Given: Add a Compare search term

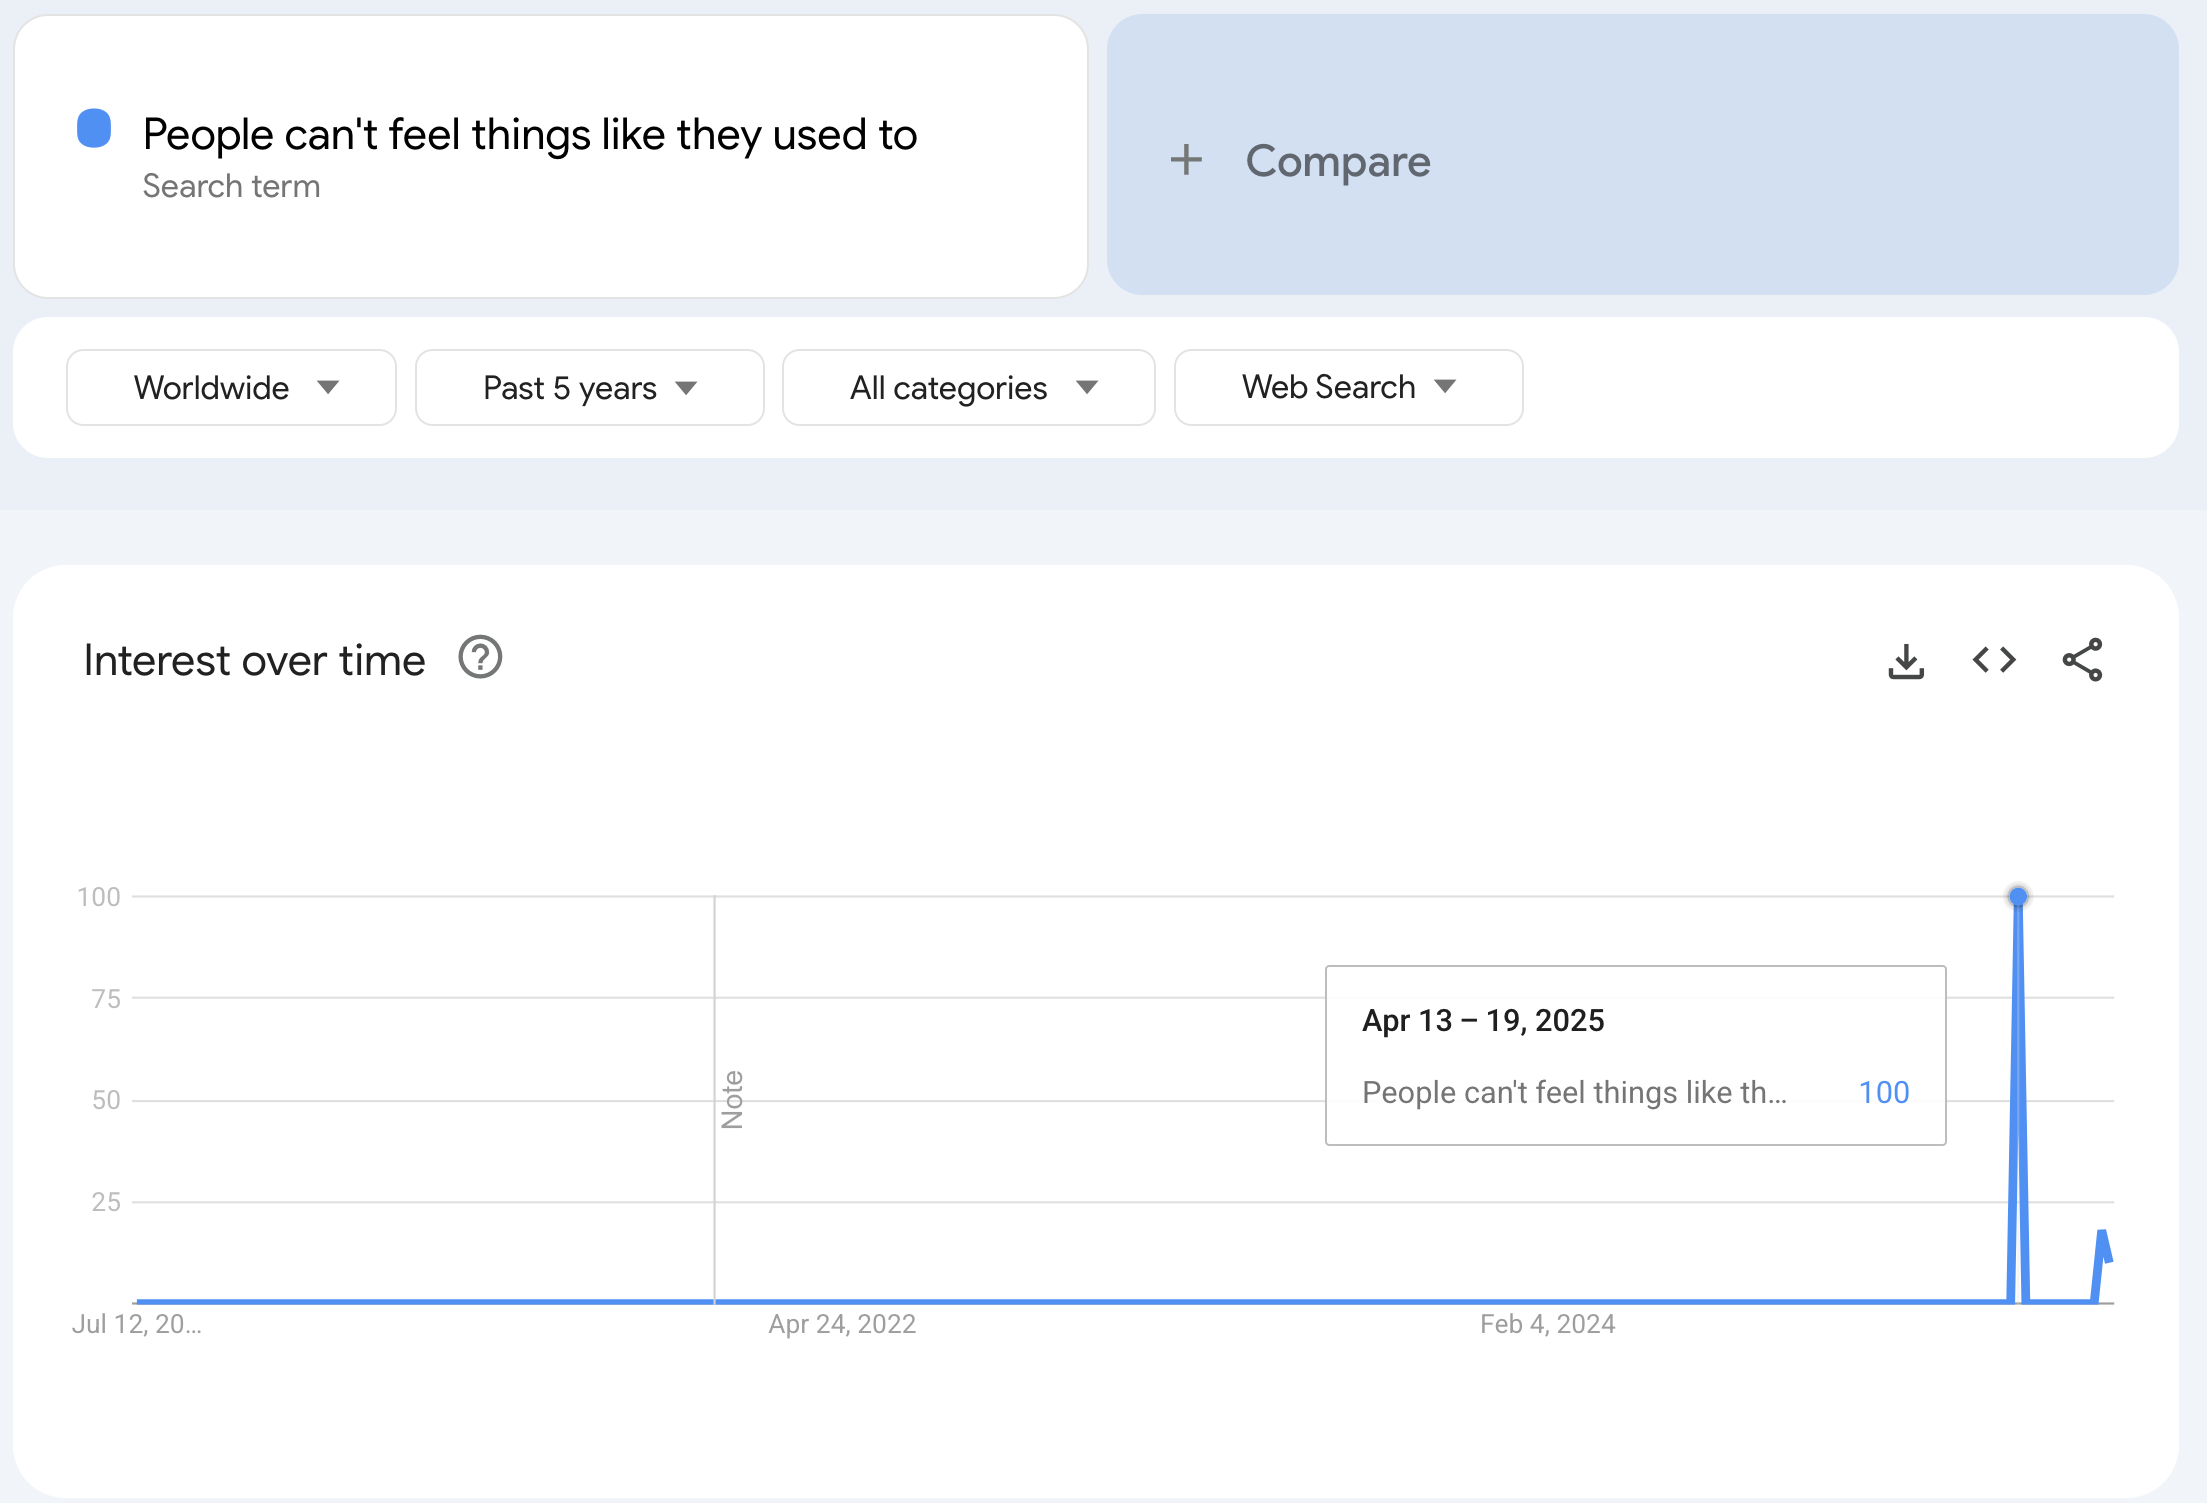Looking at the screenshot, I should point(1642,155).
